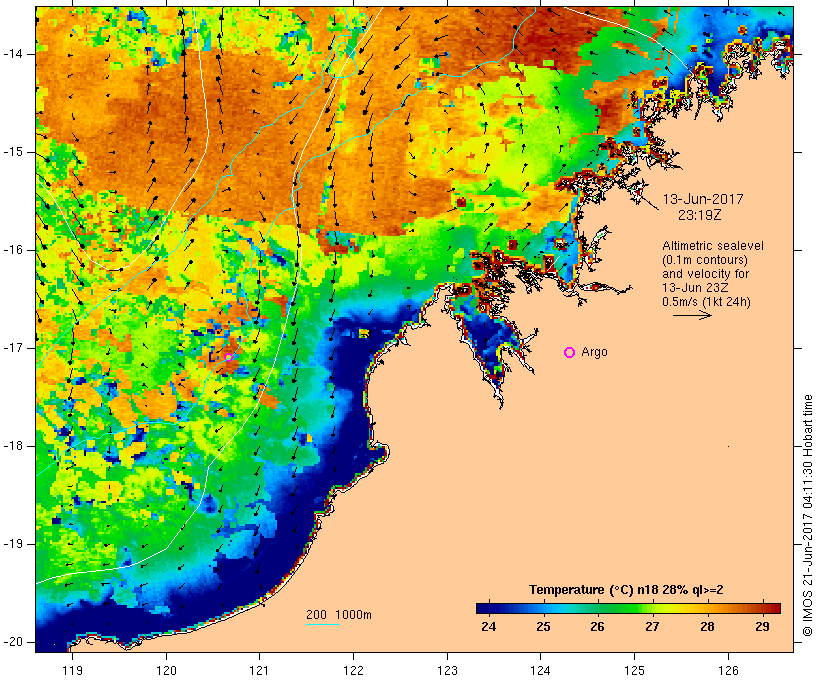This screenshot has height=680, width=820.
Task: Click the color bar value 28
Action: 707,626
